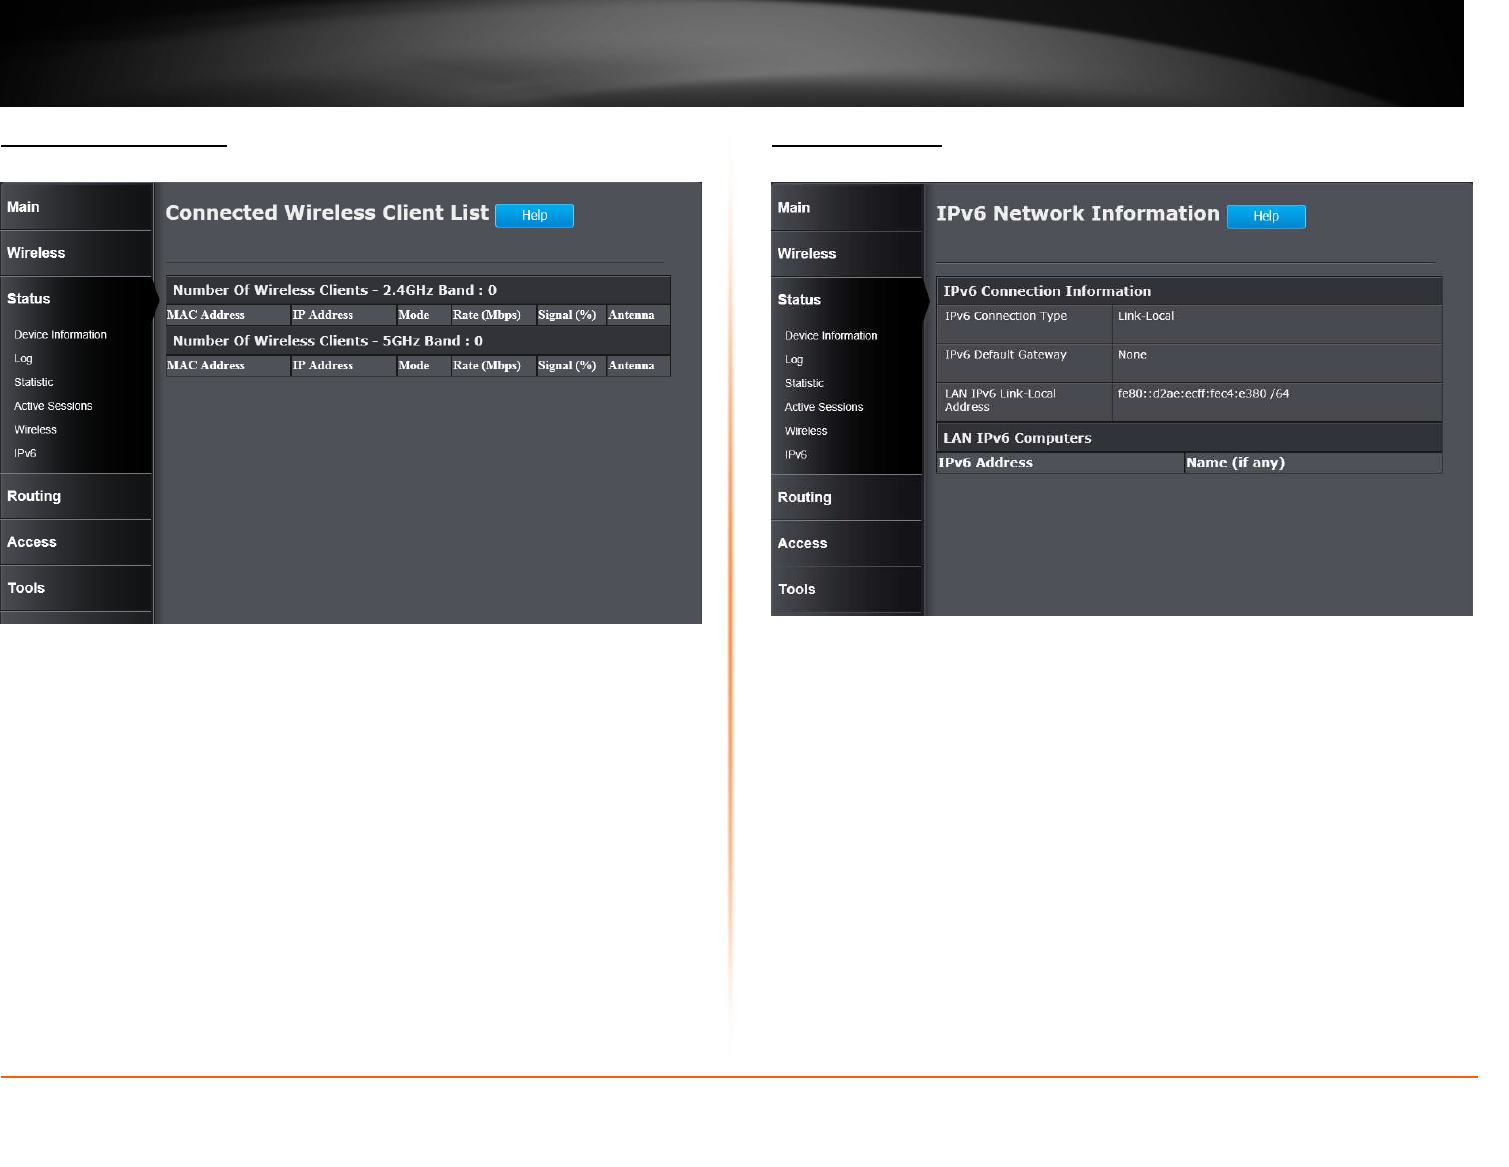Open Help on Connected Wireless Client List
This screenshot has width=1509, height=1167.
tap(534, 216)
